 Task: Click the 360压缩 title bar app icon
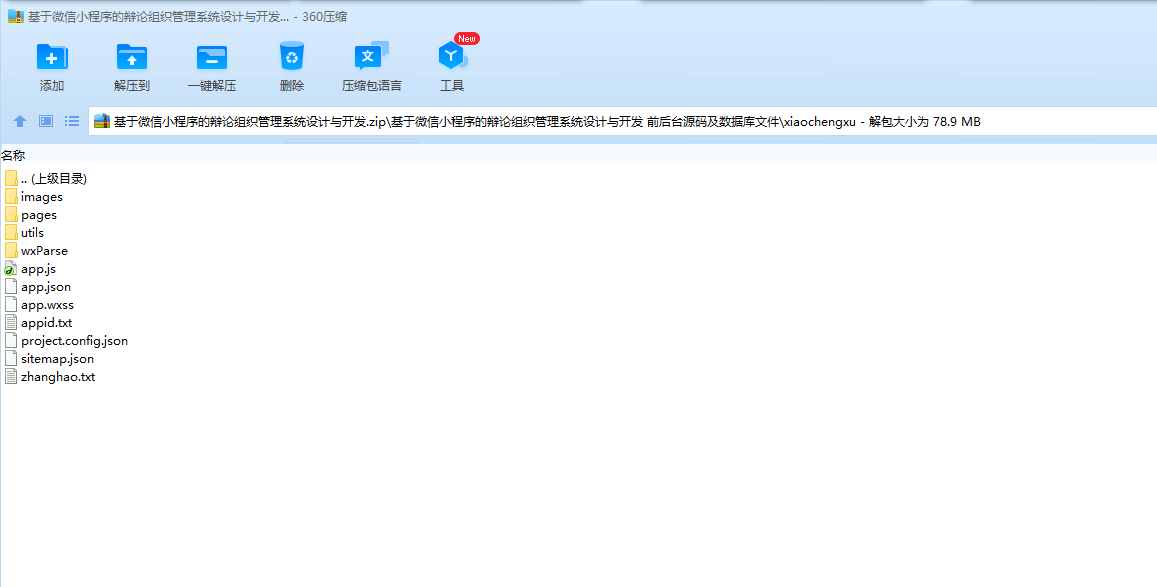pos(15,16)
